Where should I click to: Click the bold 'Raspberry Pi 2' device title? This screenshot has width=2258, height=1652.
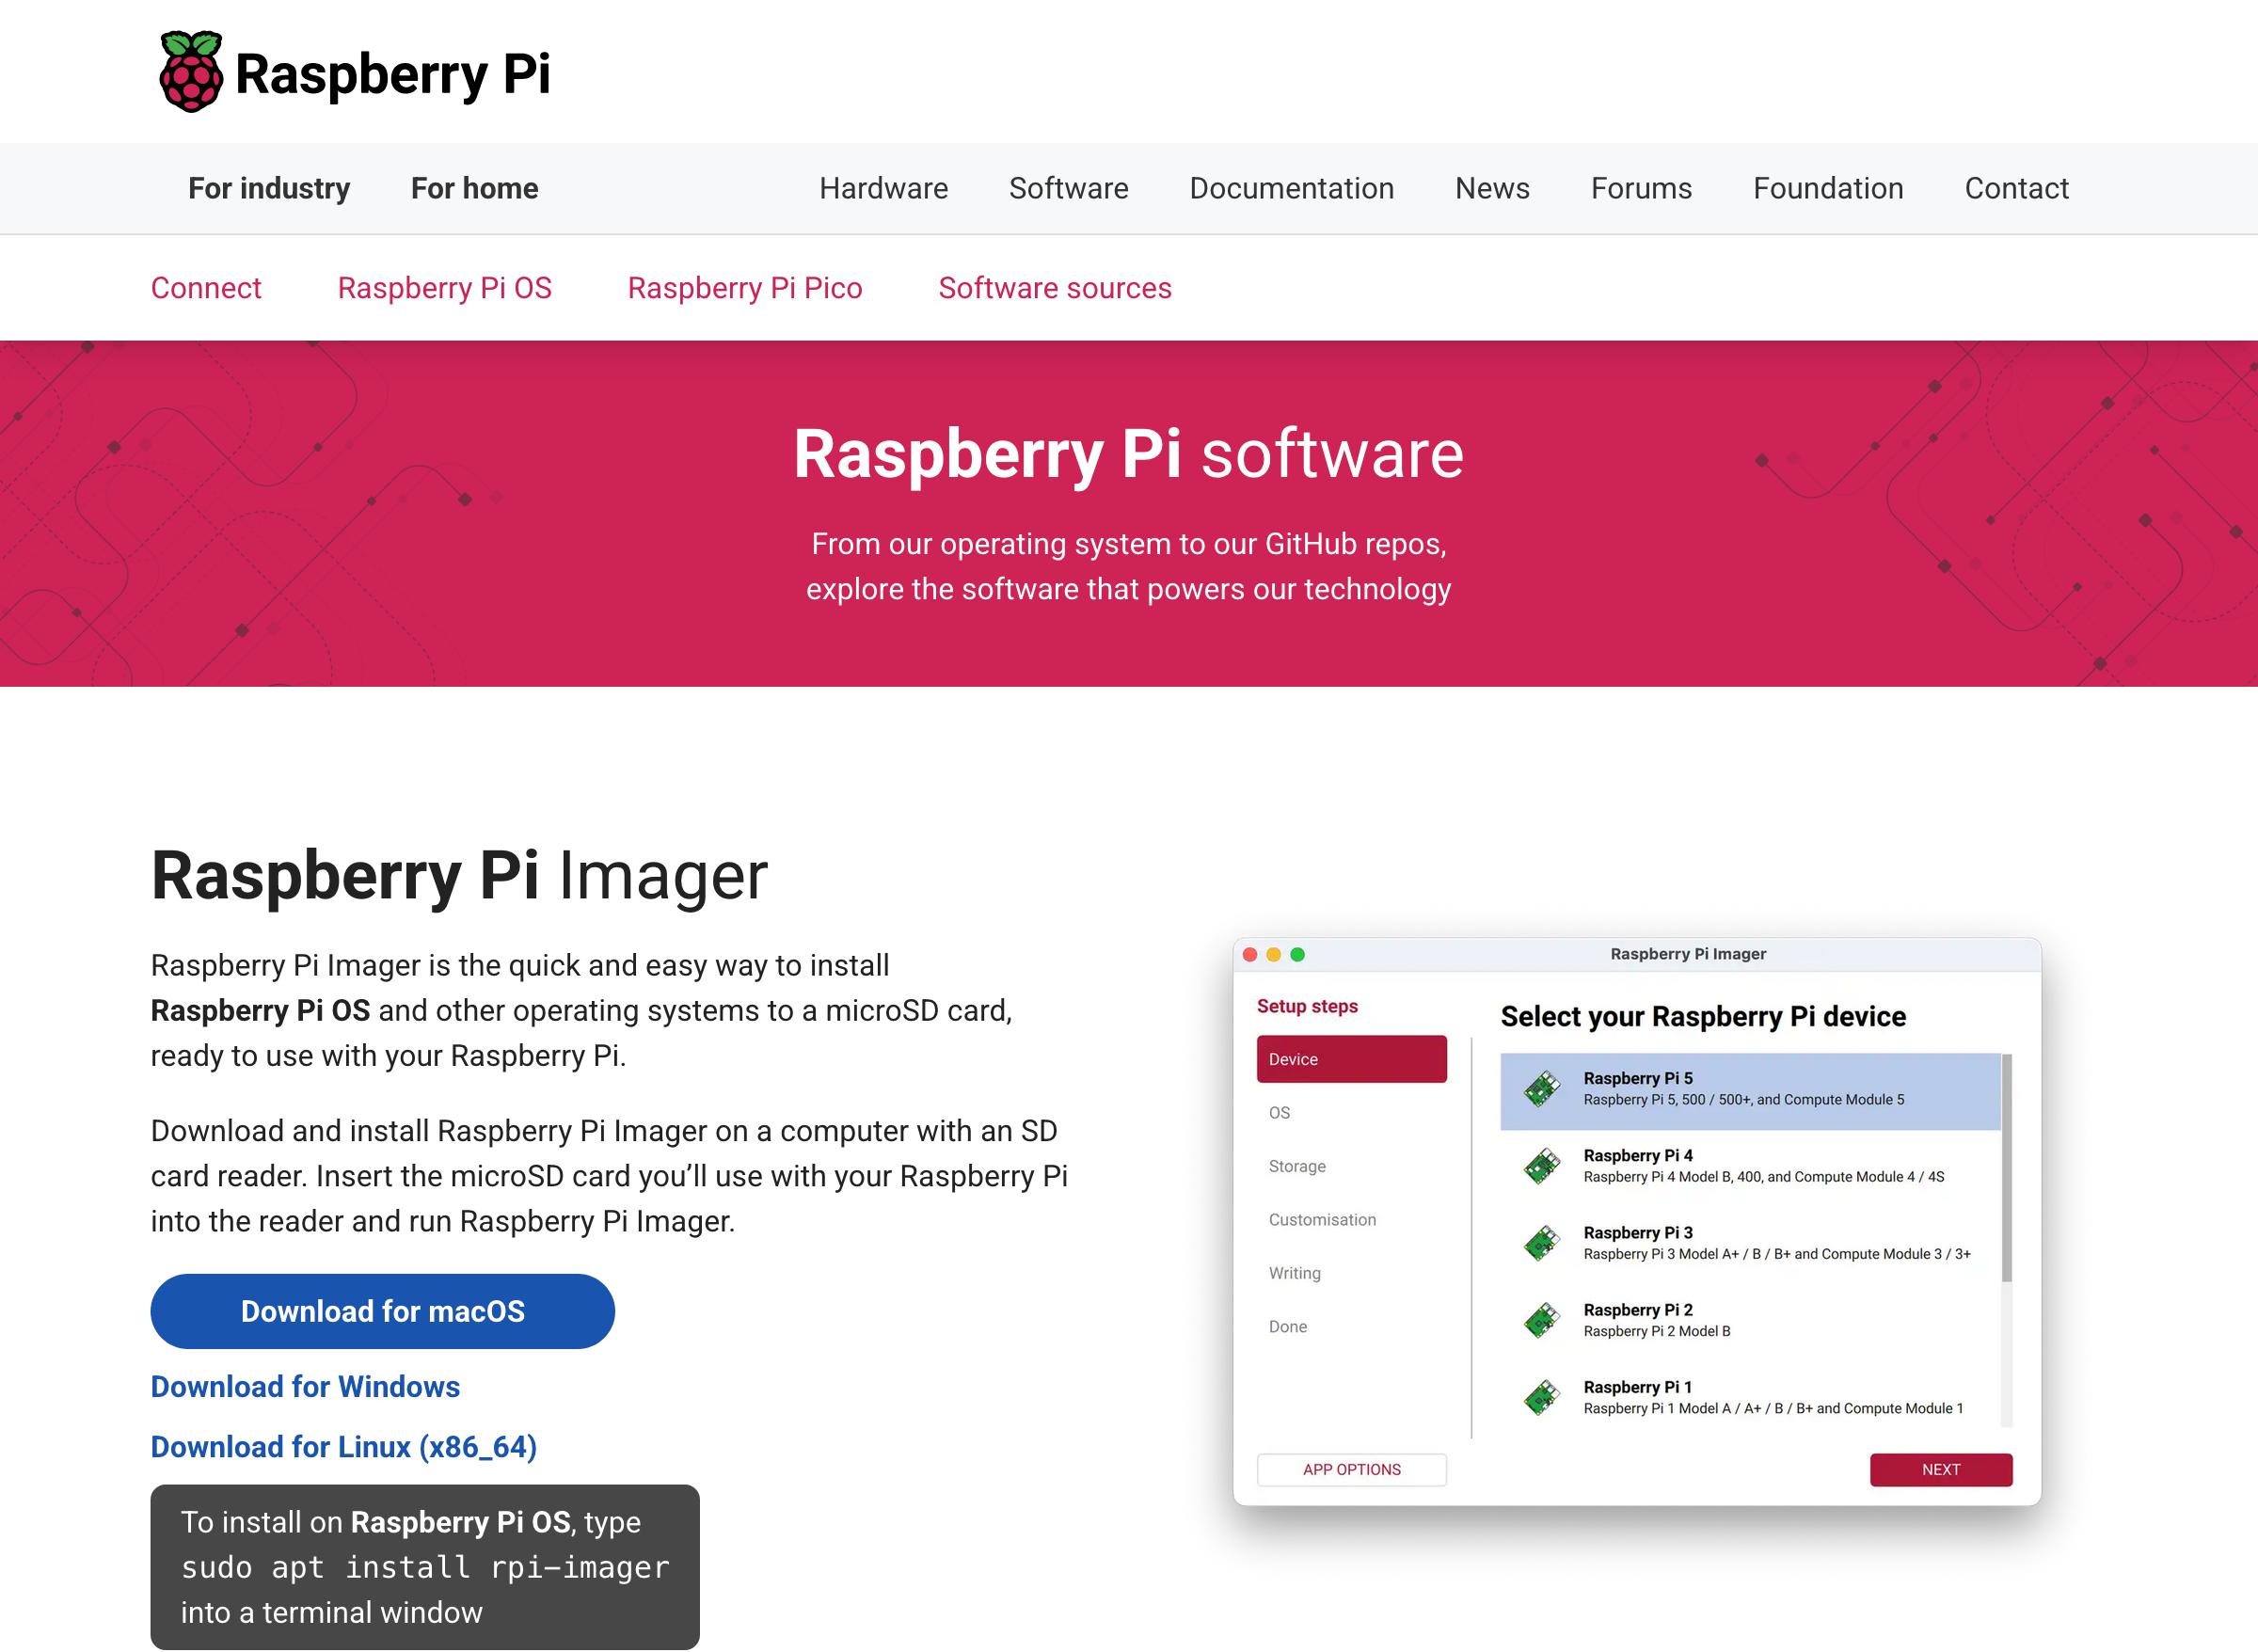click(1638, 1309)
